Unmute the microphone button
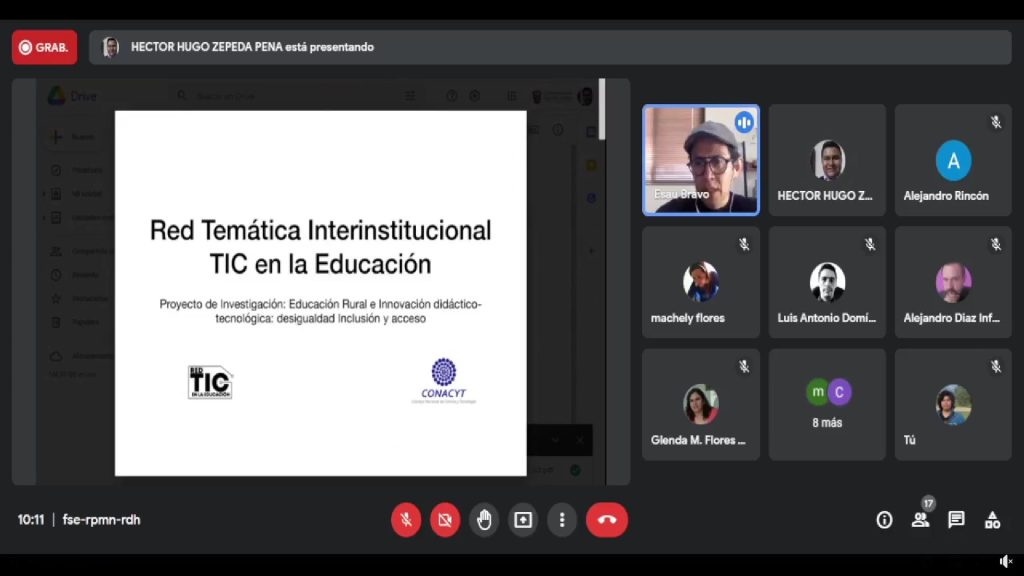Screen dimensions: 1024x576 (406, 520)
